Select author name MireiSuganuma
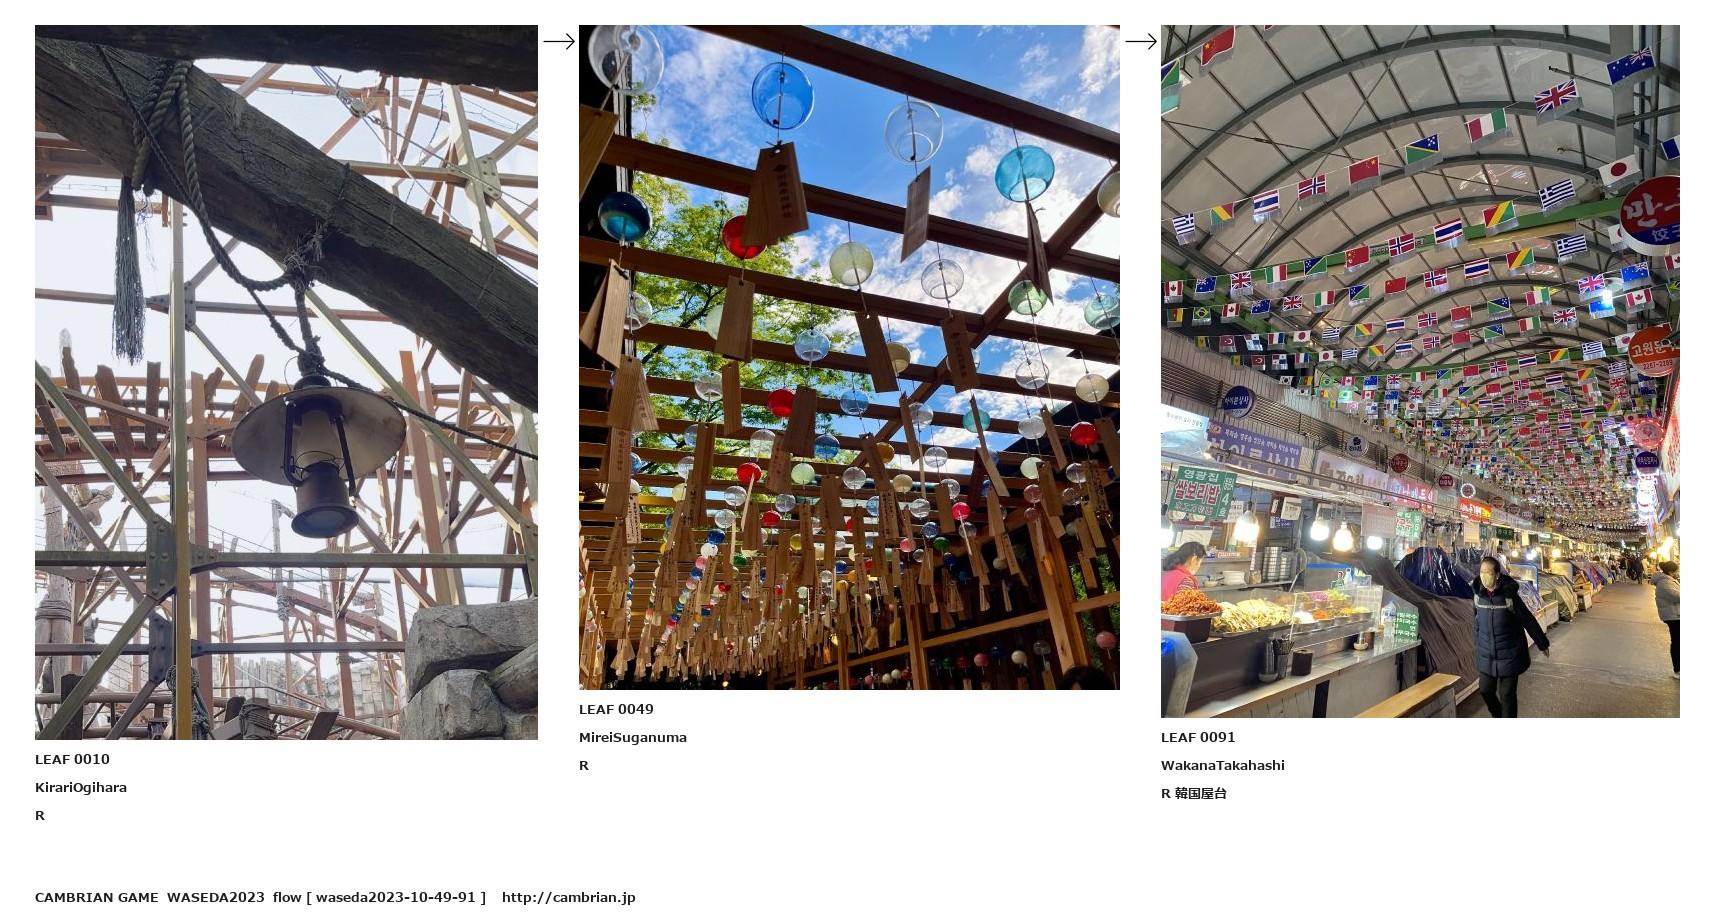The width and height of the screenshot is (1715, 922). point(633,737)
